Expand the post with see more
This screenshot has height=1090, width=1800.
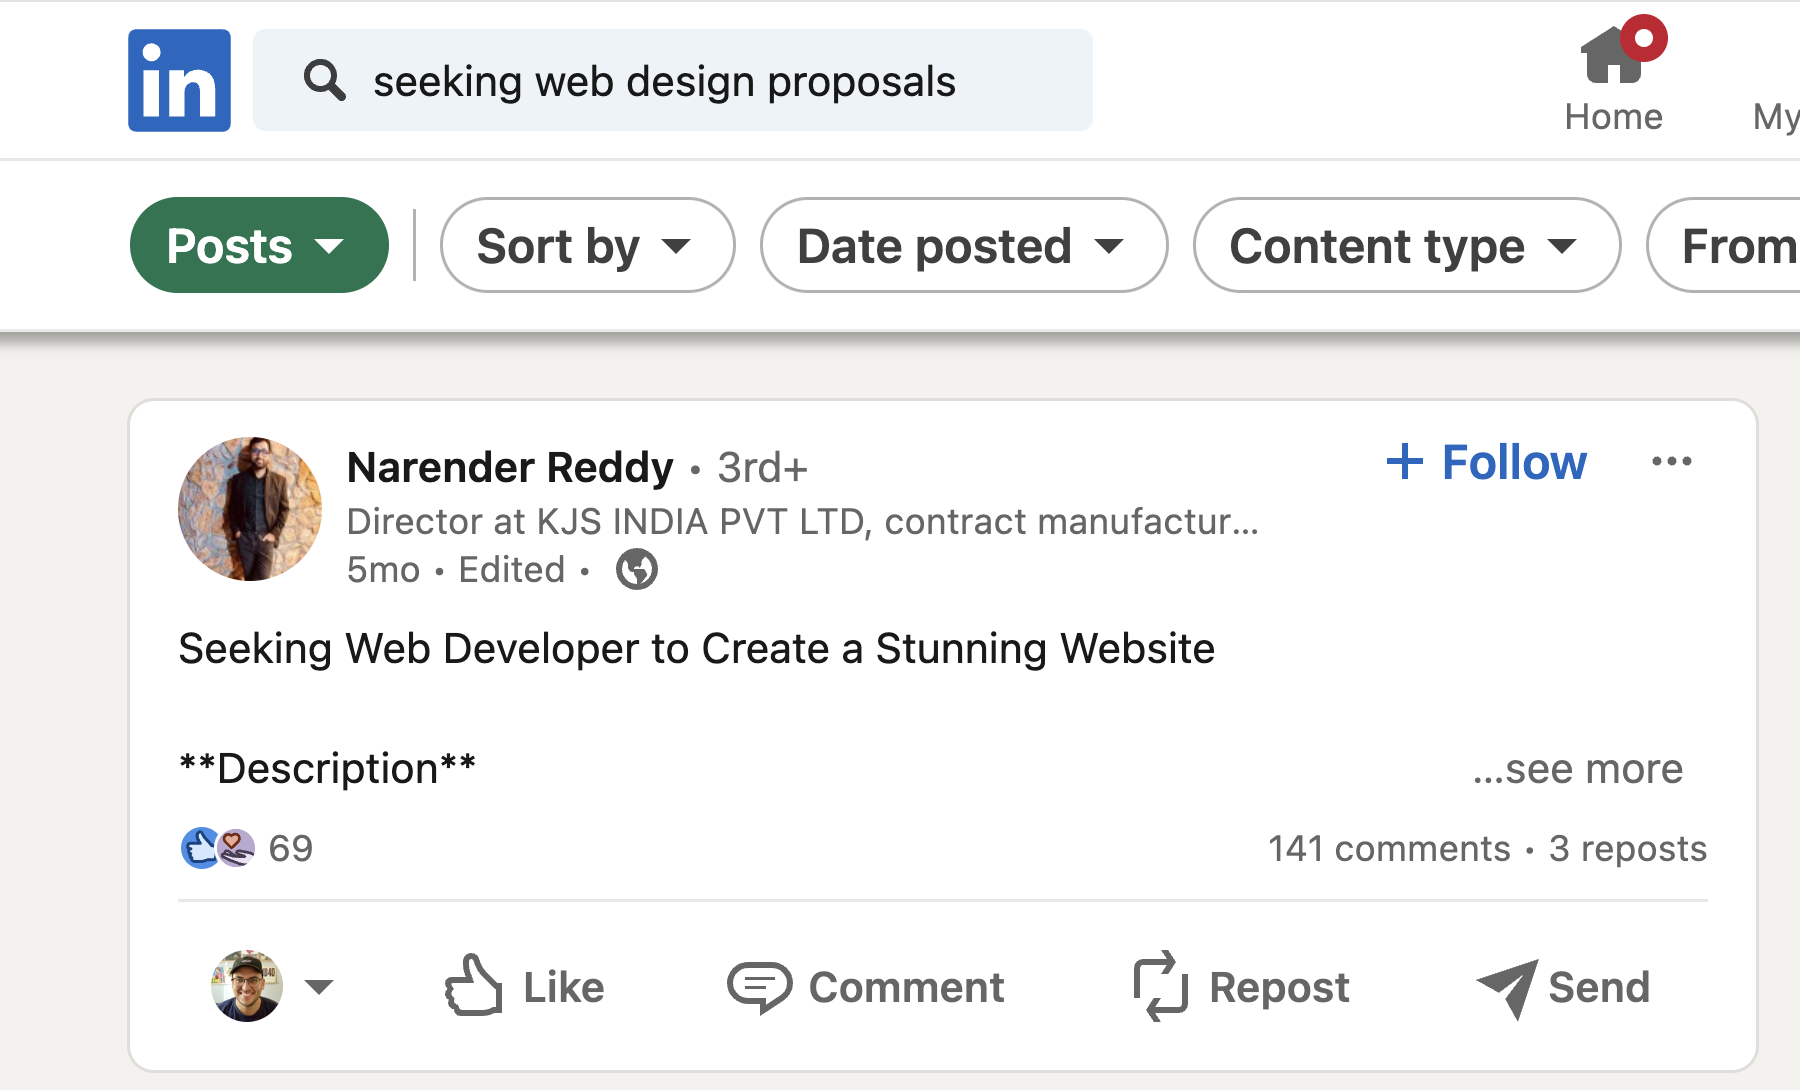click(1578, 768)
